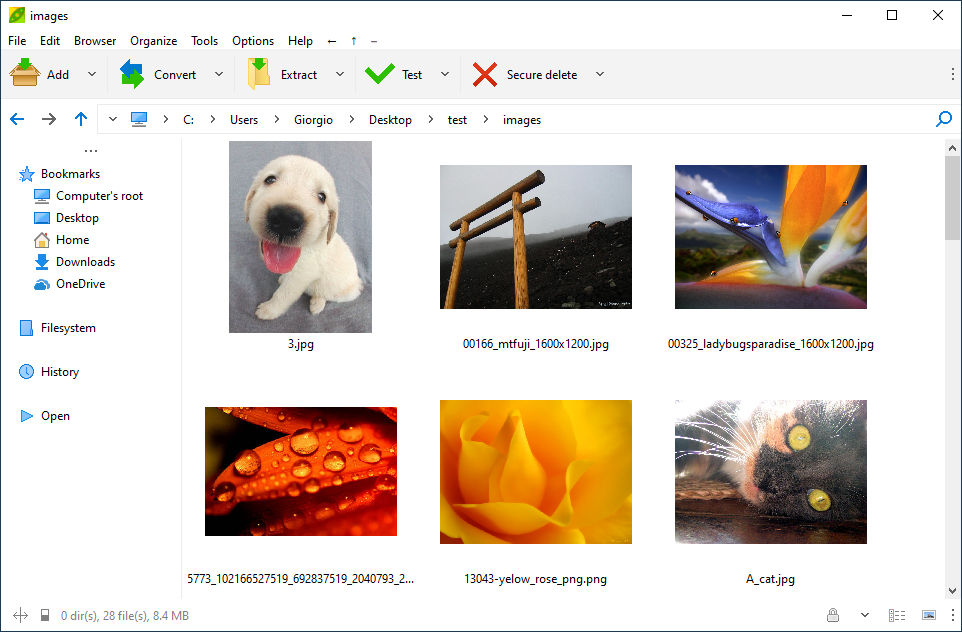Click the red Secure delete icon
This screenshot has height=632, width=962.
(485, 74)
